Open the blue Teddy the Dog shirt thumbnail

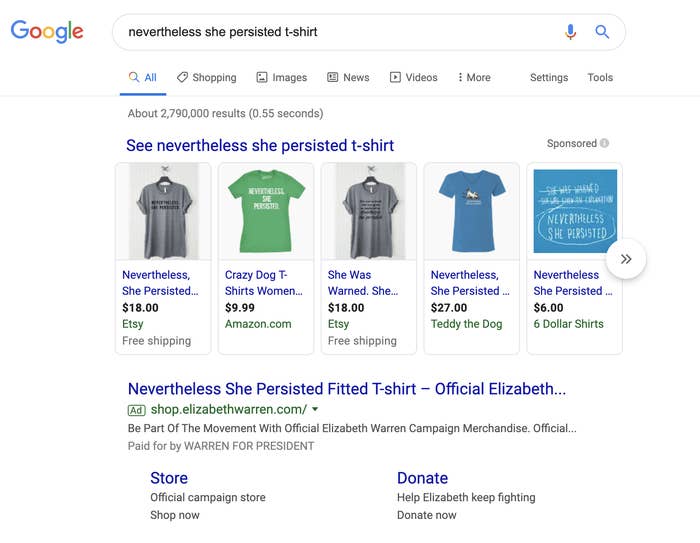(472, 211)
